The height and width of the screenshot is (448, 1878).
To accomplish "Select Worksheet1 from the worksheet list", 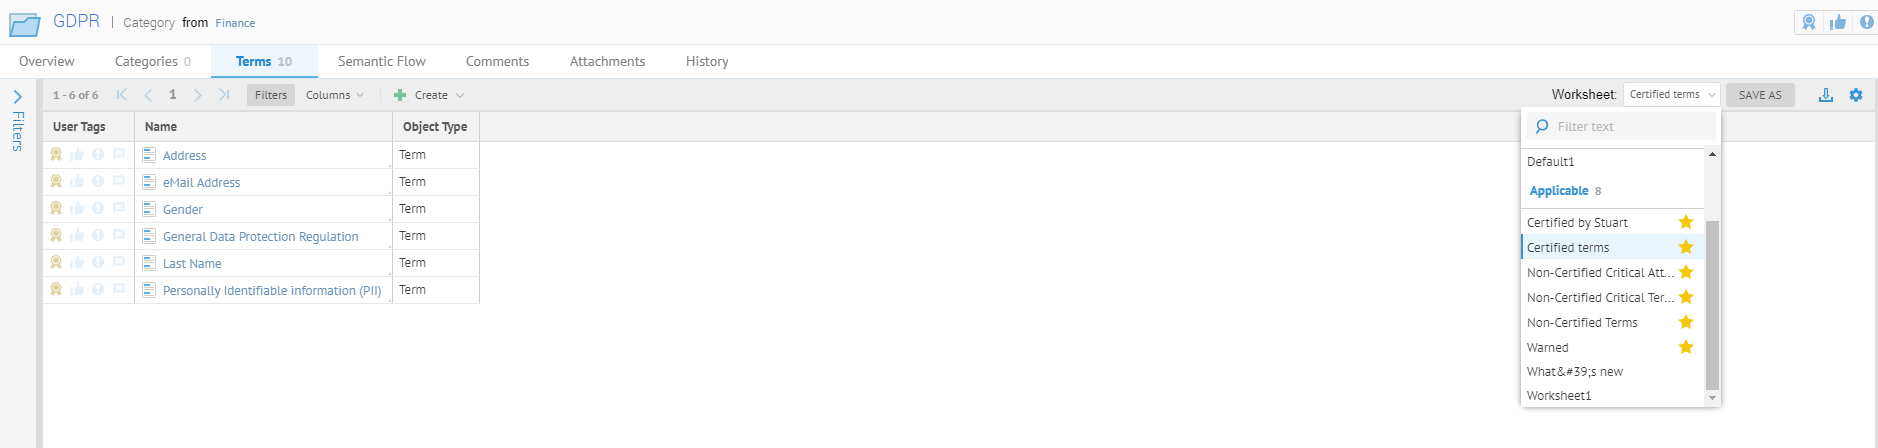I will [x=1559, y=396].
